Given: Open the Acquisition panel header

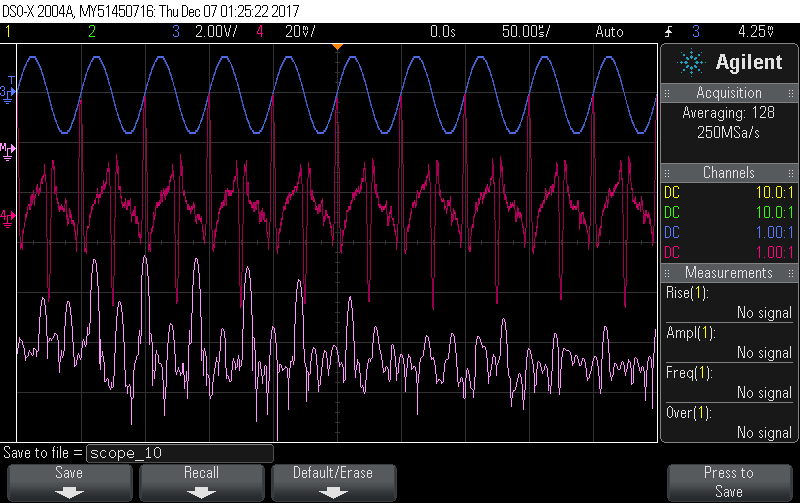Looking at the screenshot, I should (729, 93).
